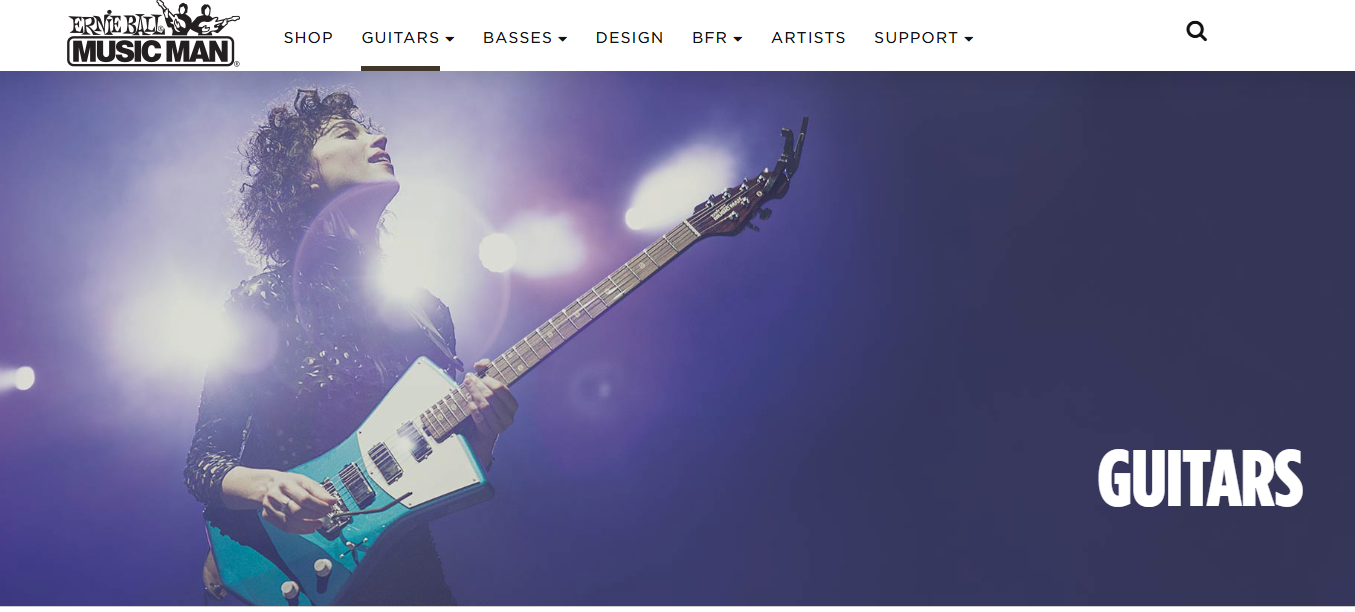Expand the GUITARS dropdown menu

pyautogui.click(x=408, y=38)
